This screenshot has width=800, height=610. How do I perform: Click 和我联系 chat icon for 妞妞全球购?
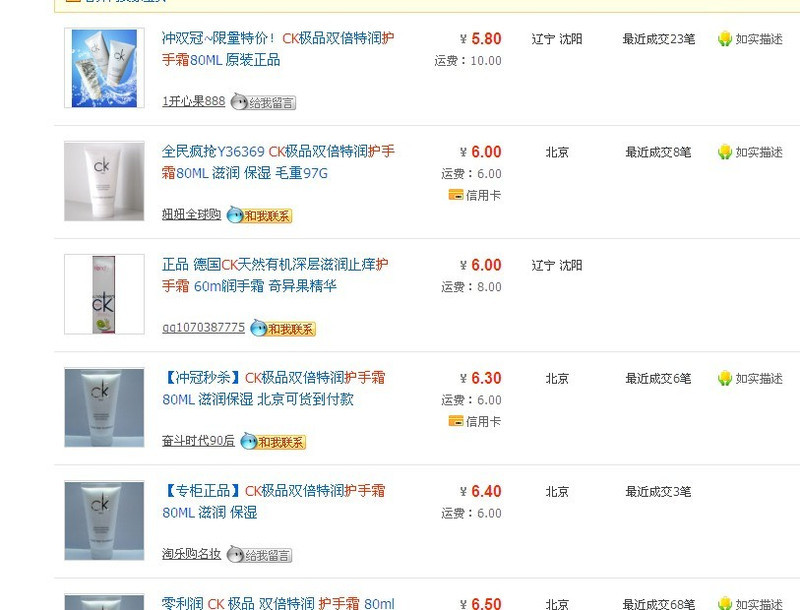tap(259, 215)
